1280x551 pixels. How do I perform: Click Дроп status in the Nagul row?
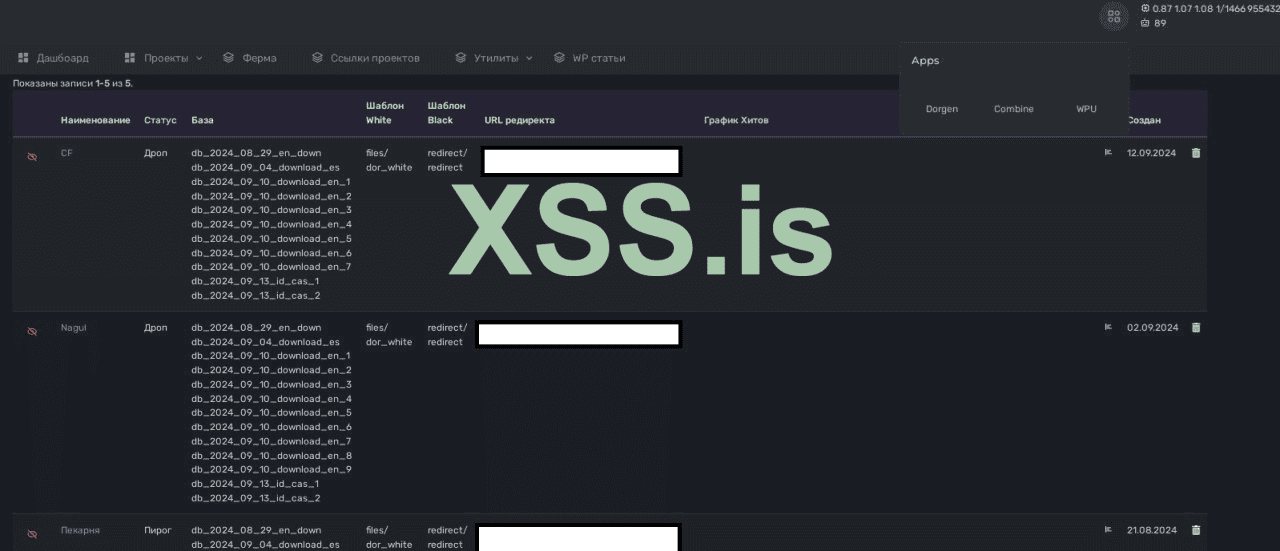pos(155,327)
